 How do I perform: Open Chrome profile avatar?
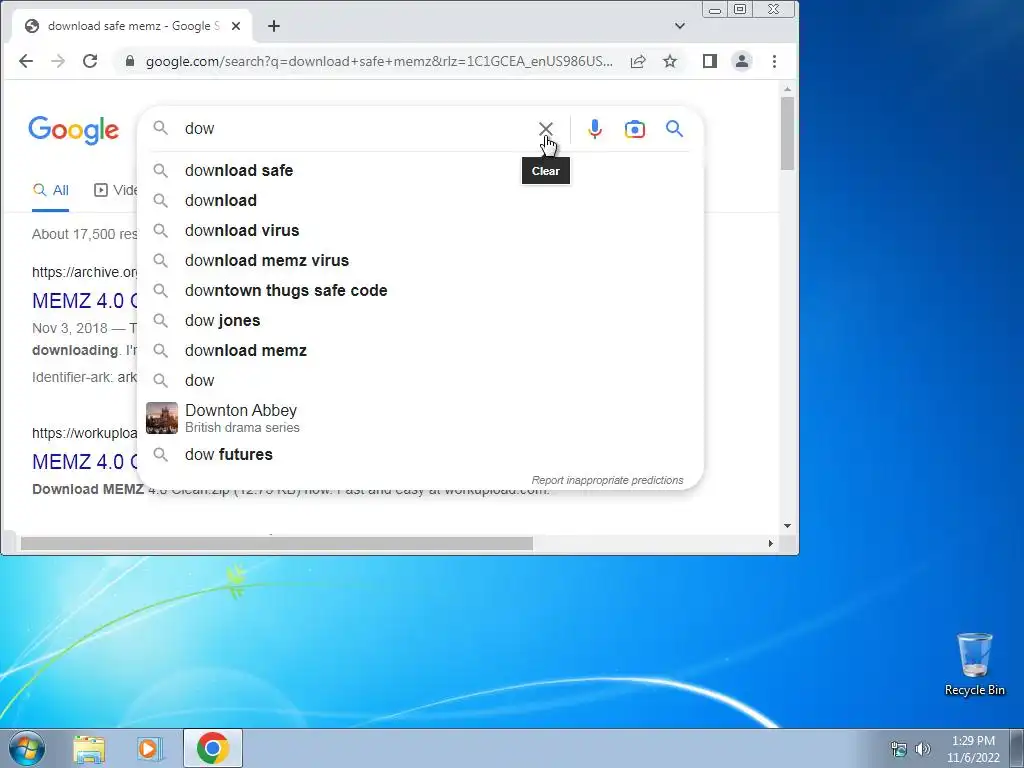tap(742, 61)
